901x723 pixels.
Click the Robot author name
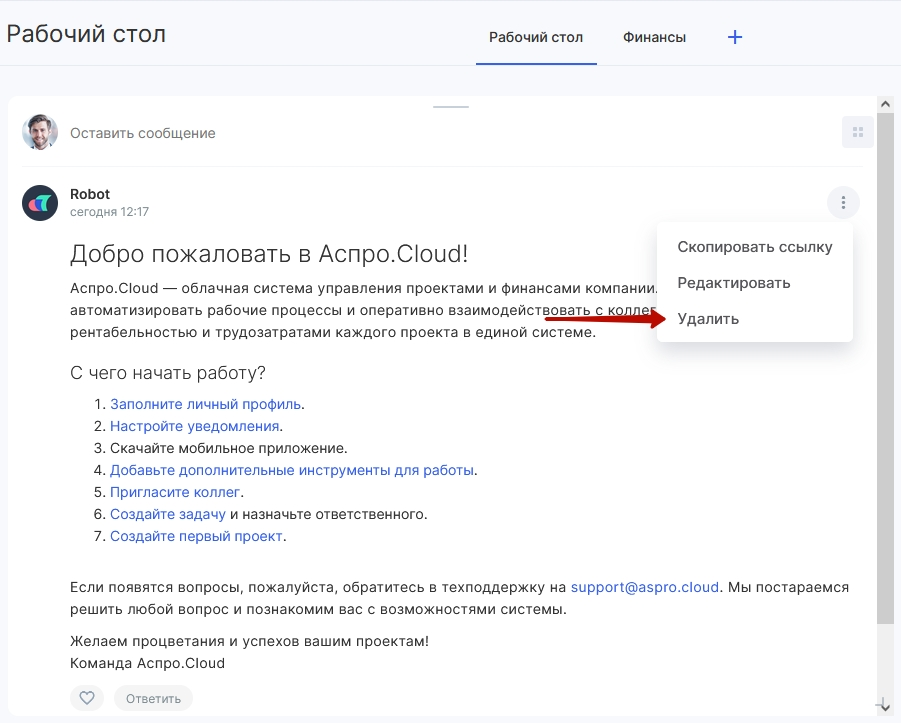pyautogui.click(x=90, y=194)
